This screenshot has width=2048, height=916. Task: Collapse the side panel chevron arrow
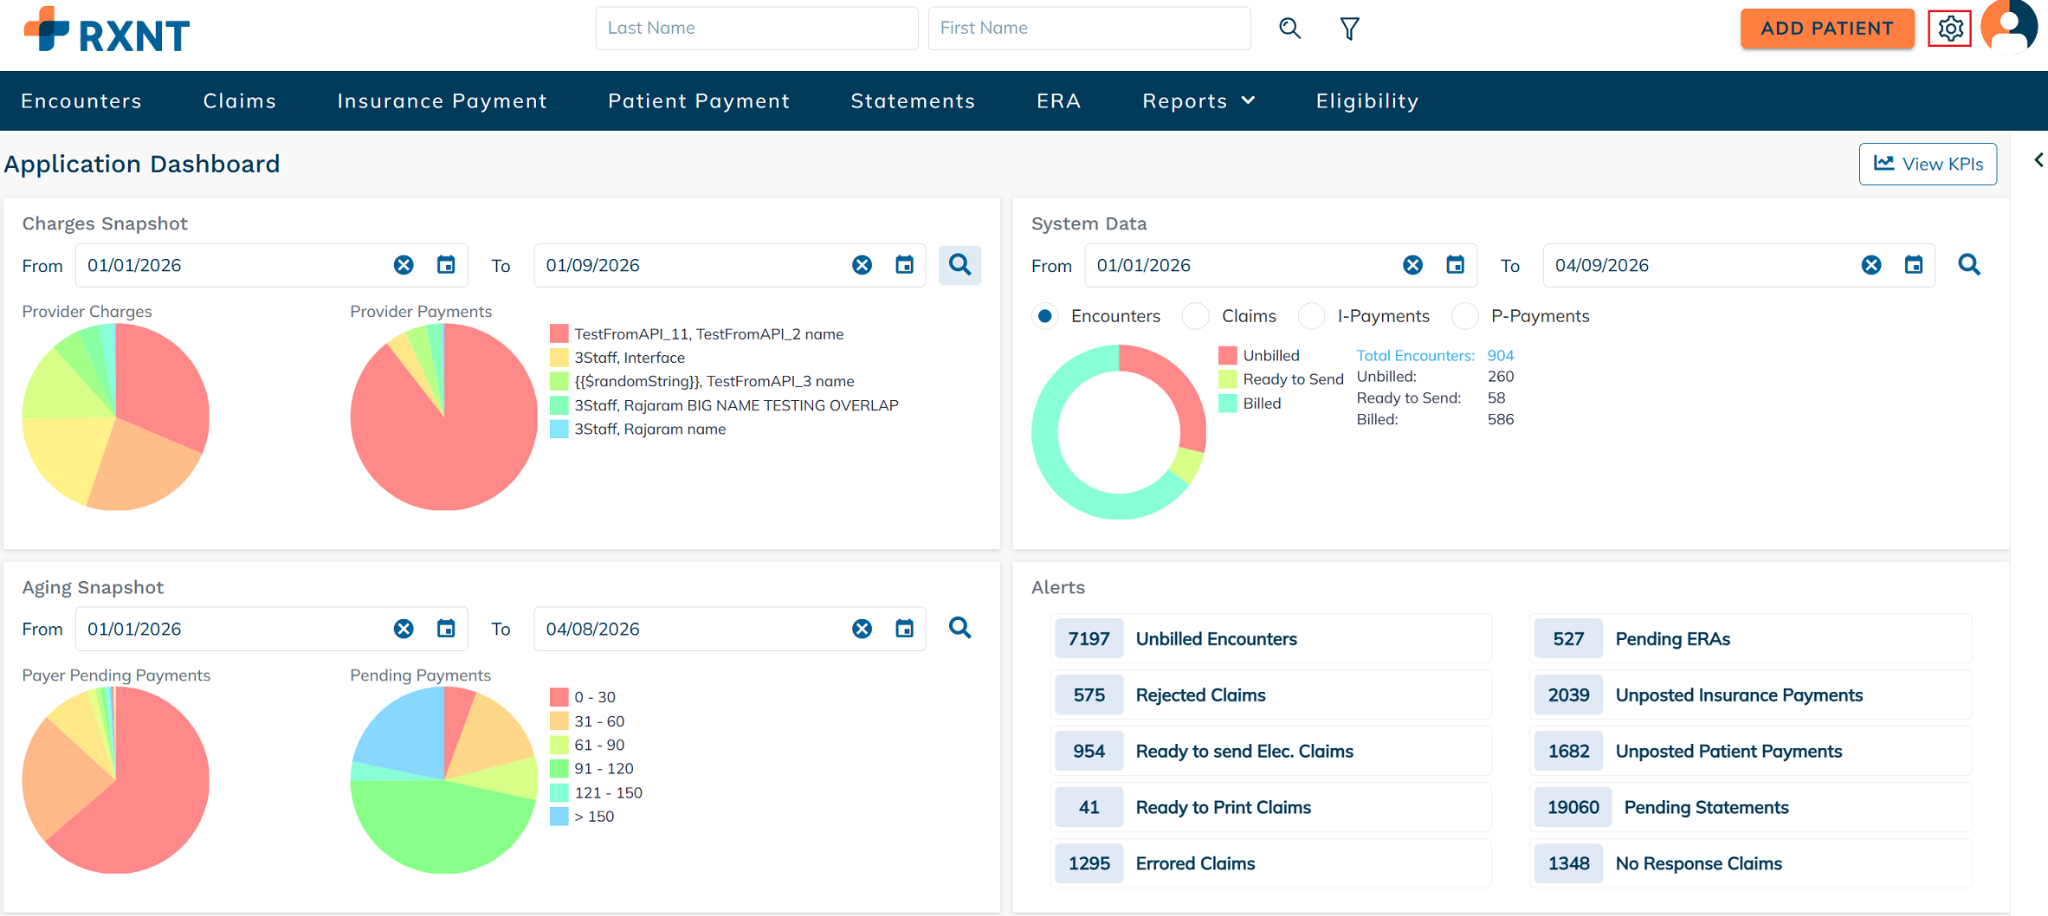click(2038, 160)
